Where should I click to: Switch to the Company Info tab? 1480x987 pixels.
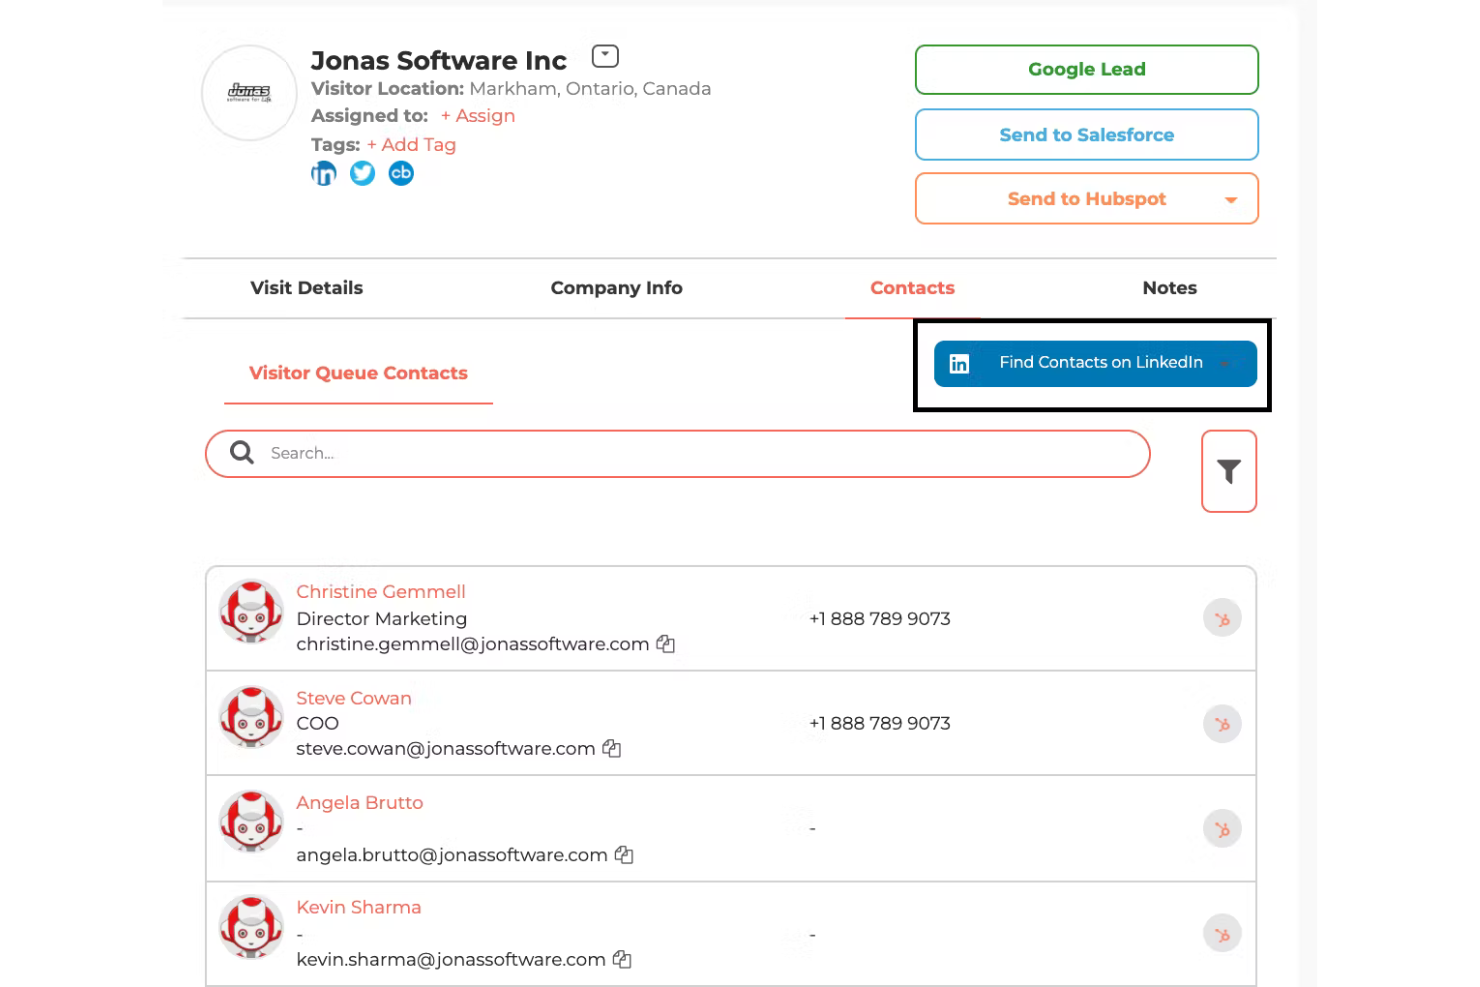pos(616,288)
